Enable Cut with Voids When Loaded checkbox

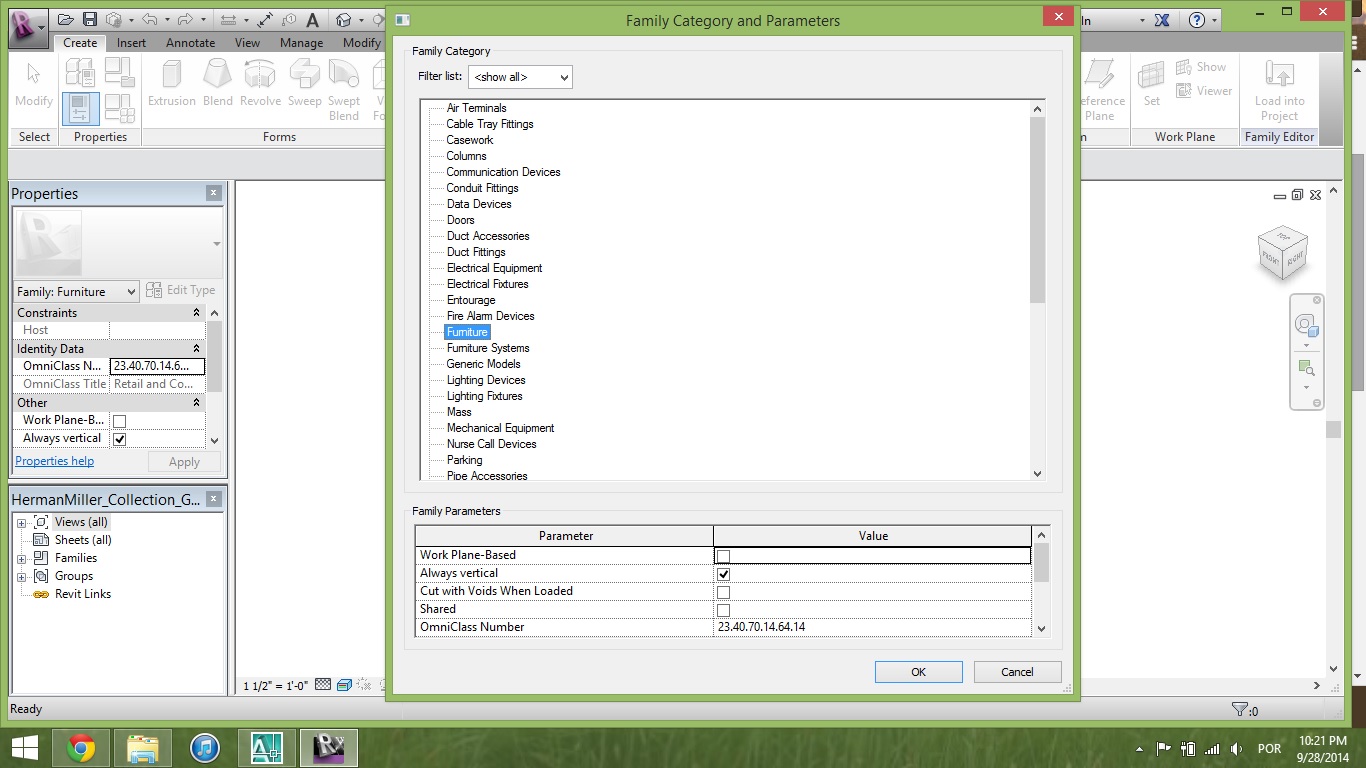(723, 592)
